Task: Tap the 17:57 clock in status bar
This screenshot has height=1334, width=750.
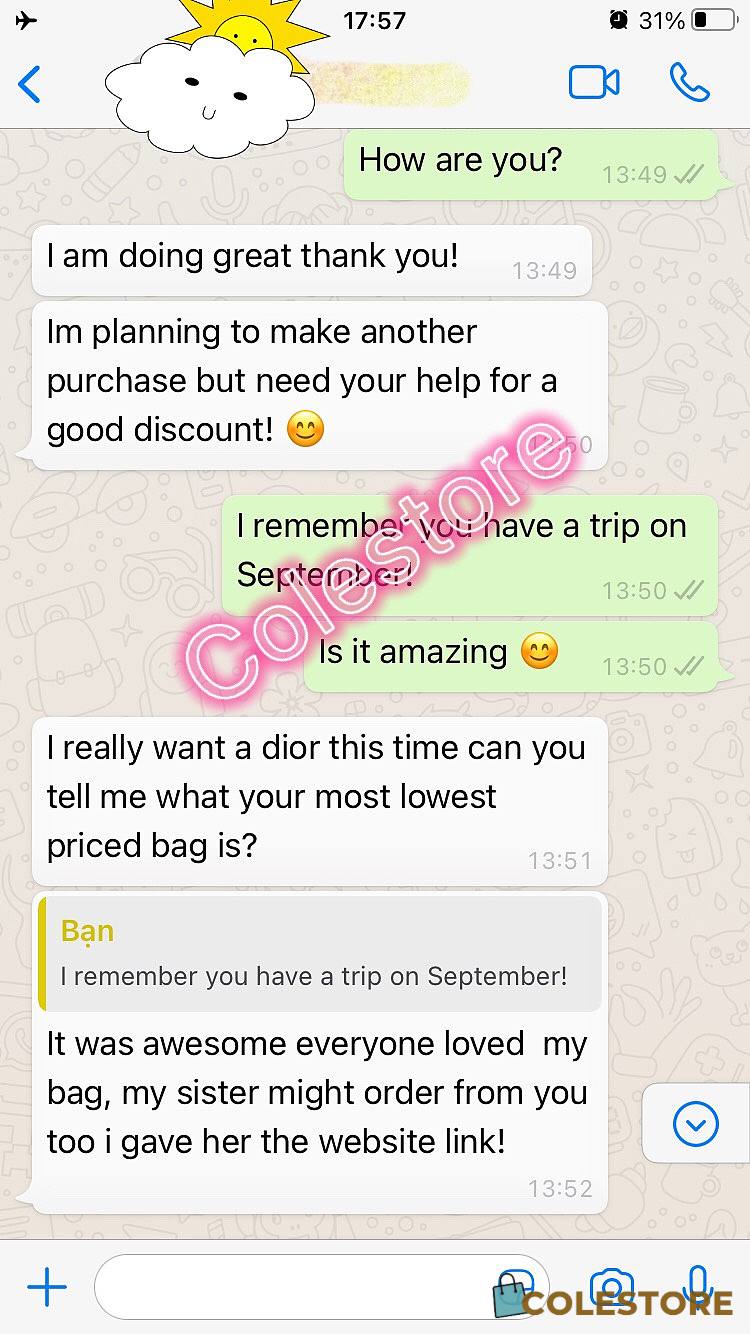Action: tap(374, 20)
